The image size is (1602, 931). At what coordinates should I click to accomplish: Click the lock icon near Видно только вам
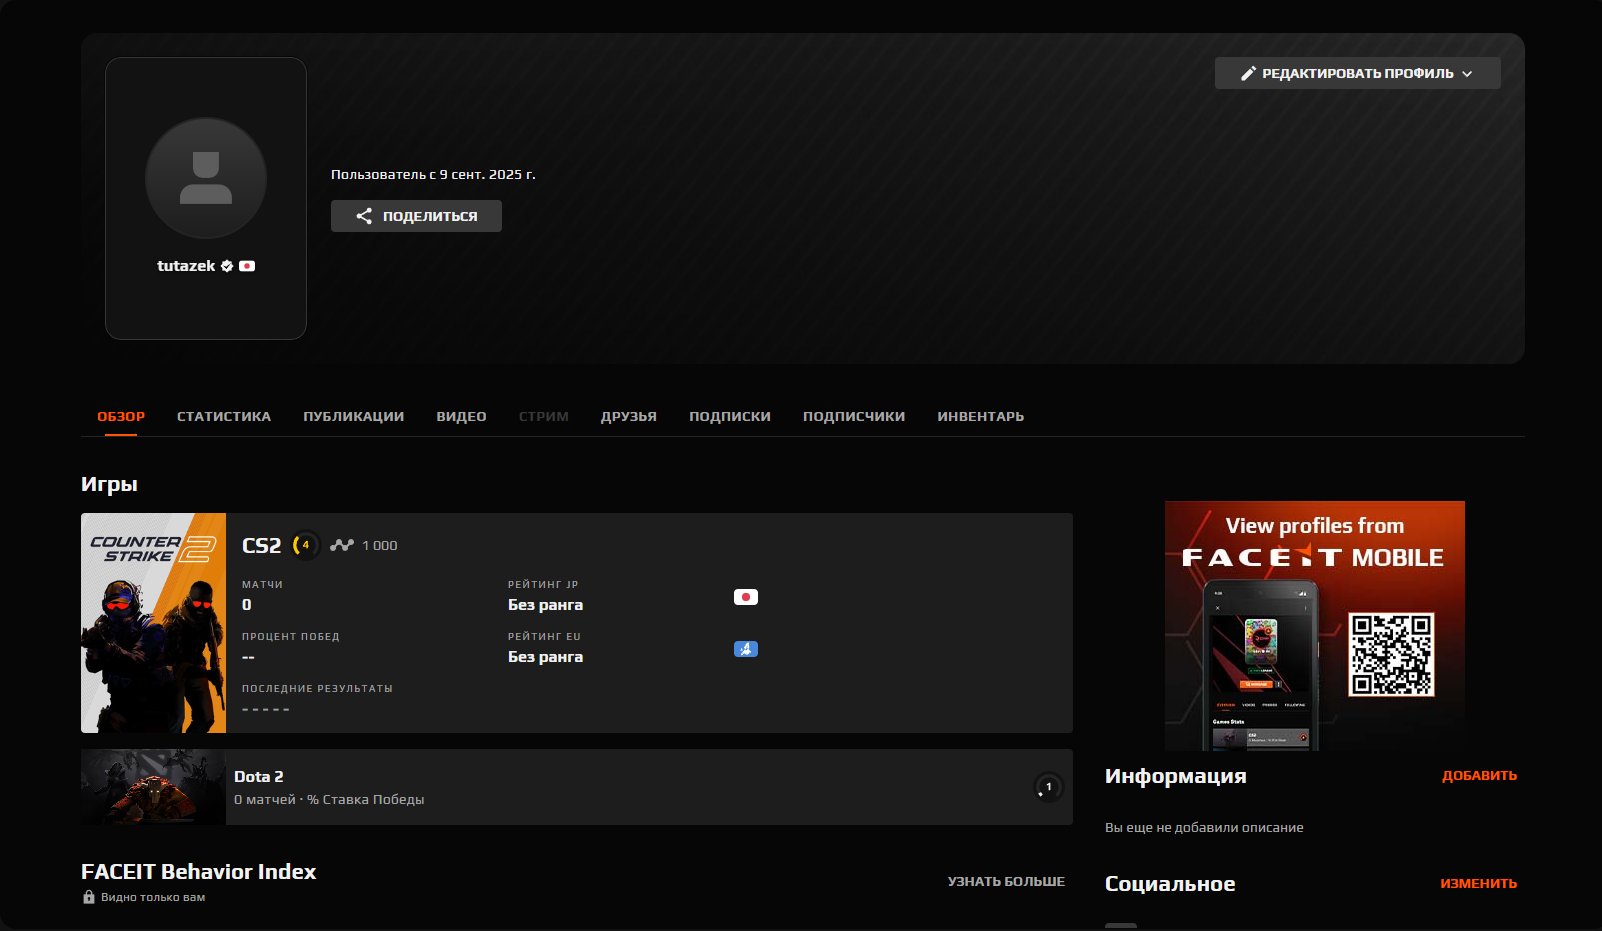point(87,897)
